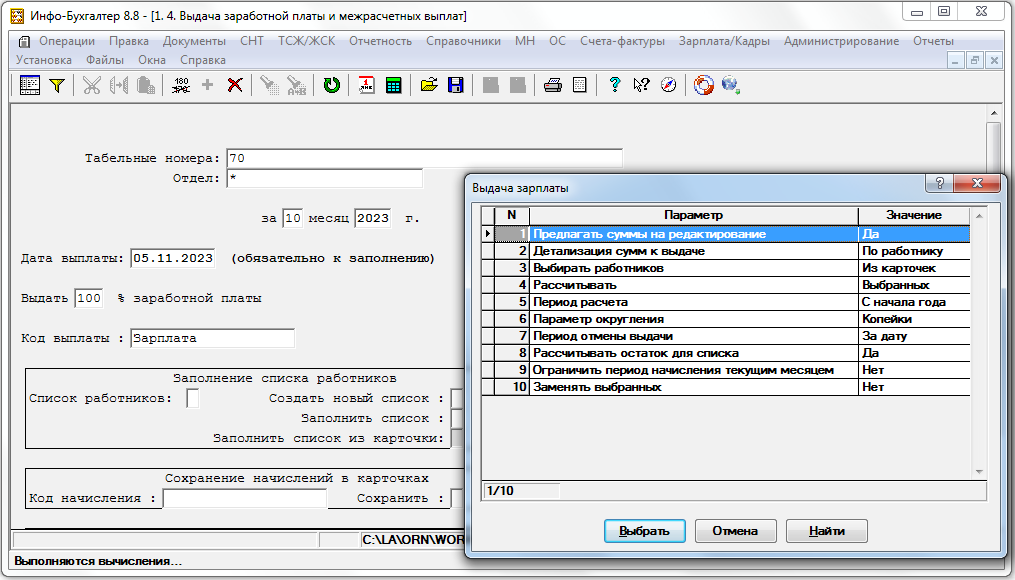Click the copy icon next to the scissors

pos(118,85)
